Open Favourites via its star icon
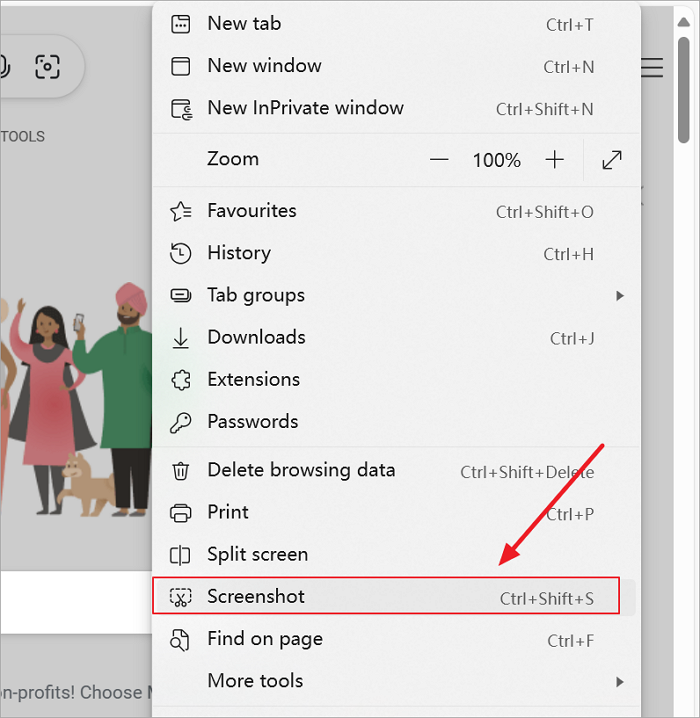The height and width of the screenshot is (718, 700). (181, 211)
